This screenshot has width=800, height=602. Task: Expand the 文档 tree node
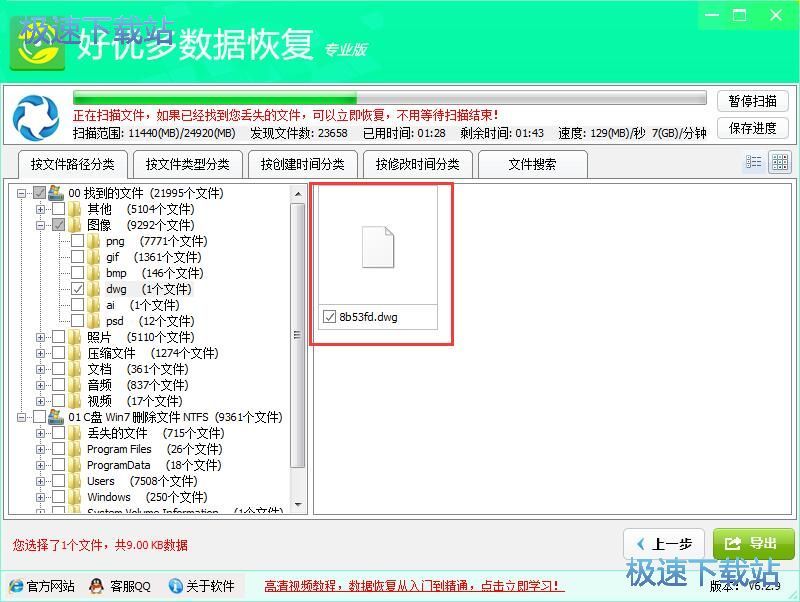(40, 369)
